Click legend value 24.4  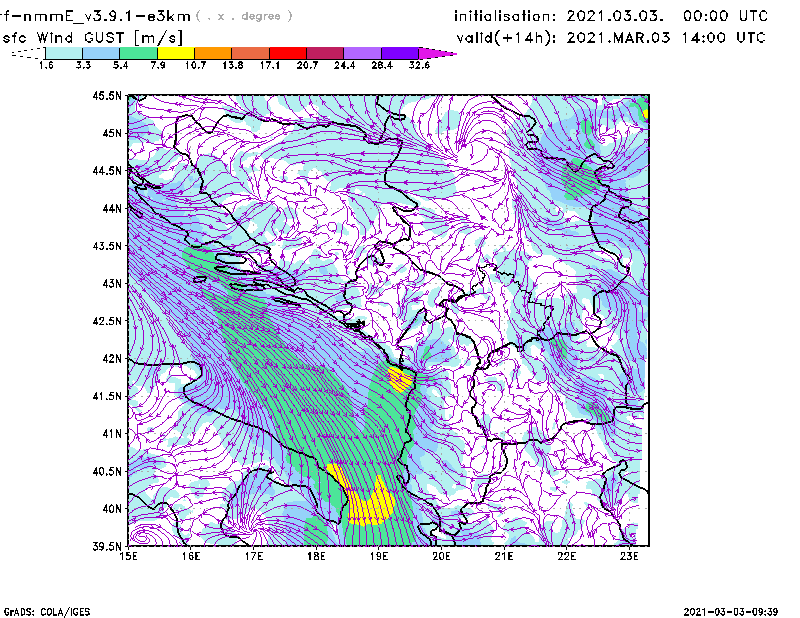[344, 65]
